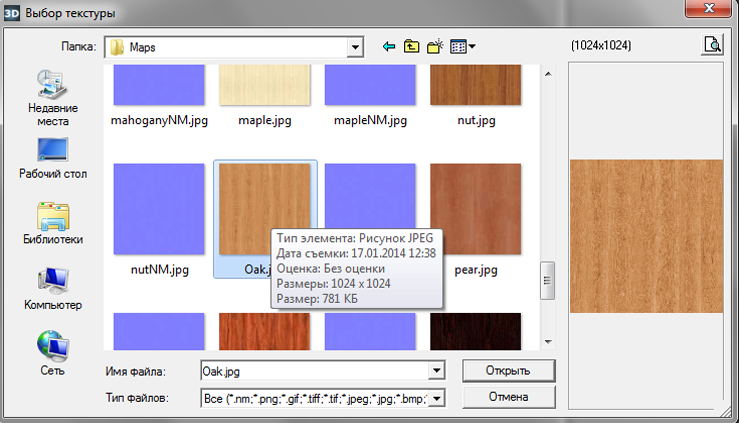Image resolution: width=739 pixels, height=423 pixels.
Task: Select the mahoganyNM.jpg thumbnail
Action: coord(159,85)
